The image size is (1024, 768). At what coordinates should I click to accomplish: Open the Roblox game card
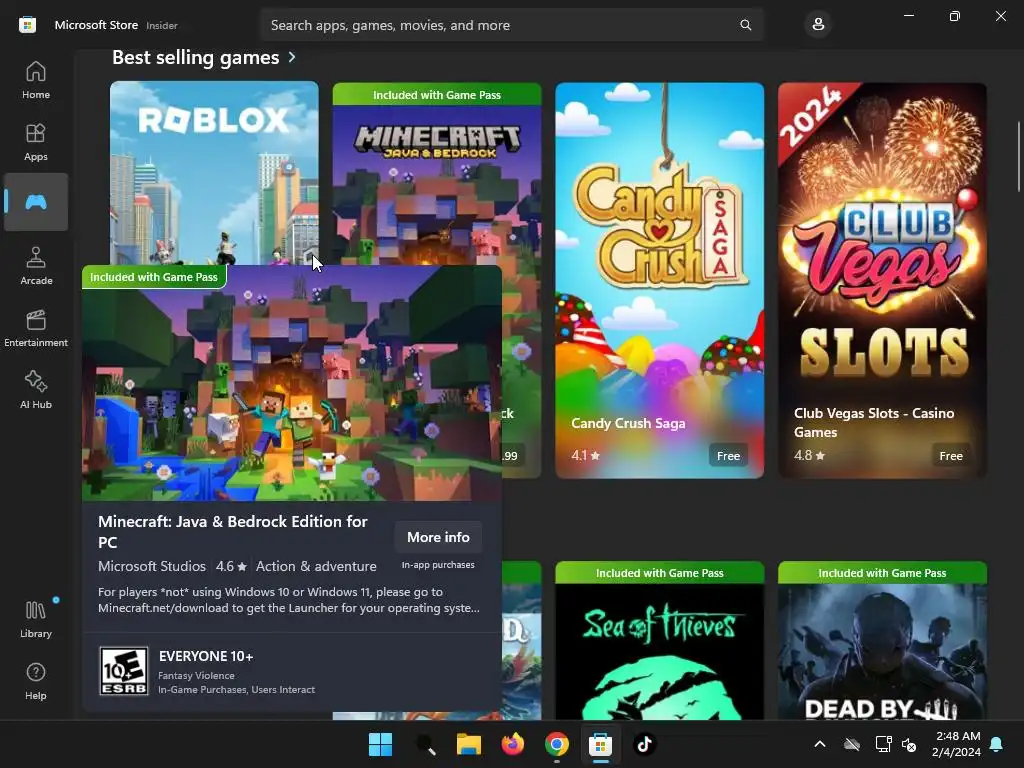coord(214,172)
